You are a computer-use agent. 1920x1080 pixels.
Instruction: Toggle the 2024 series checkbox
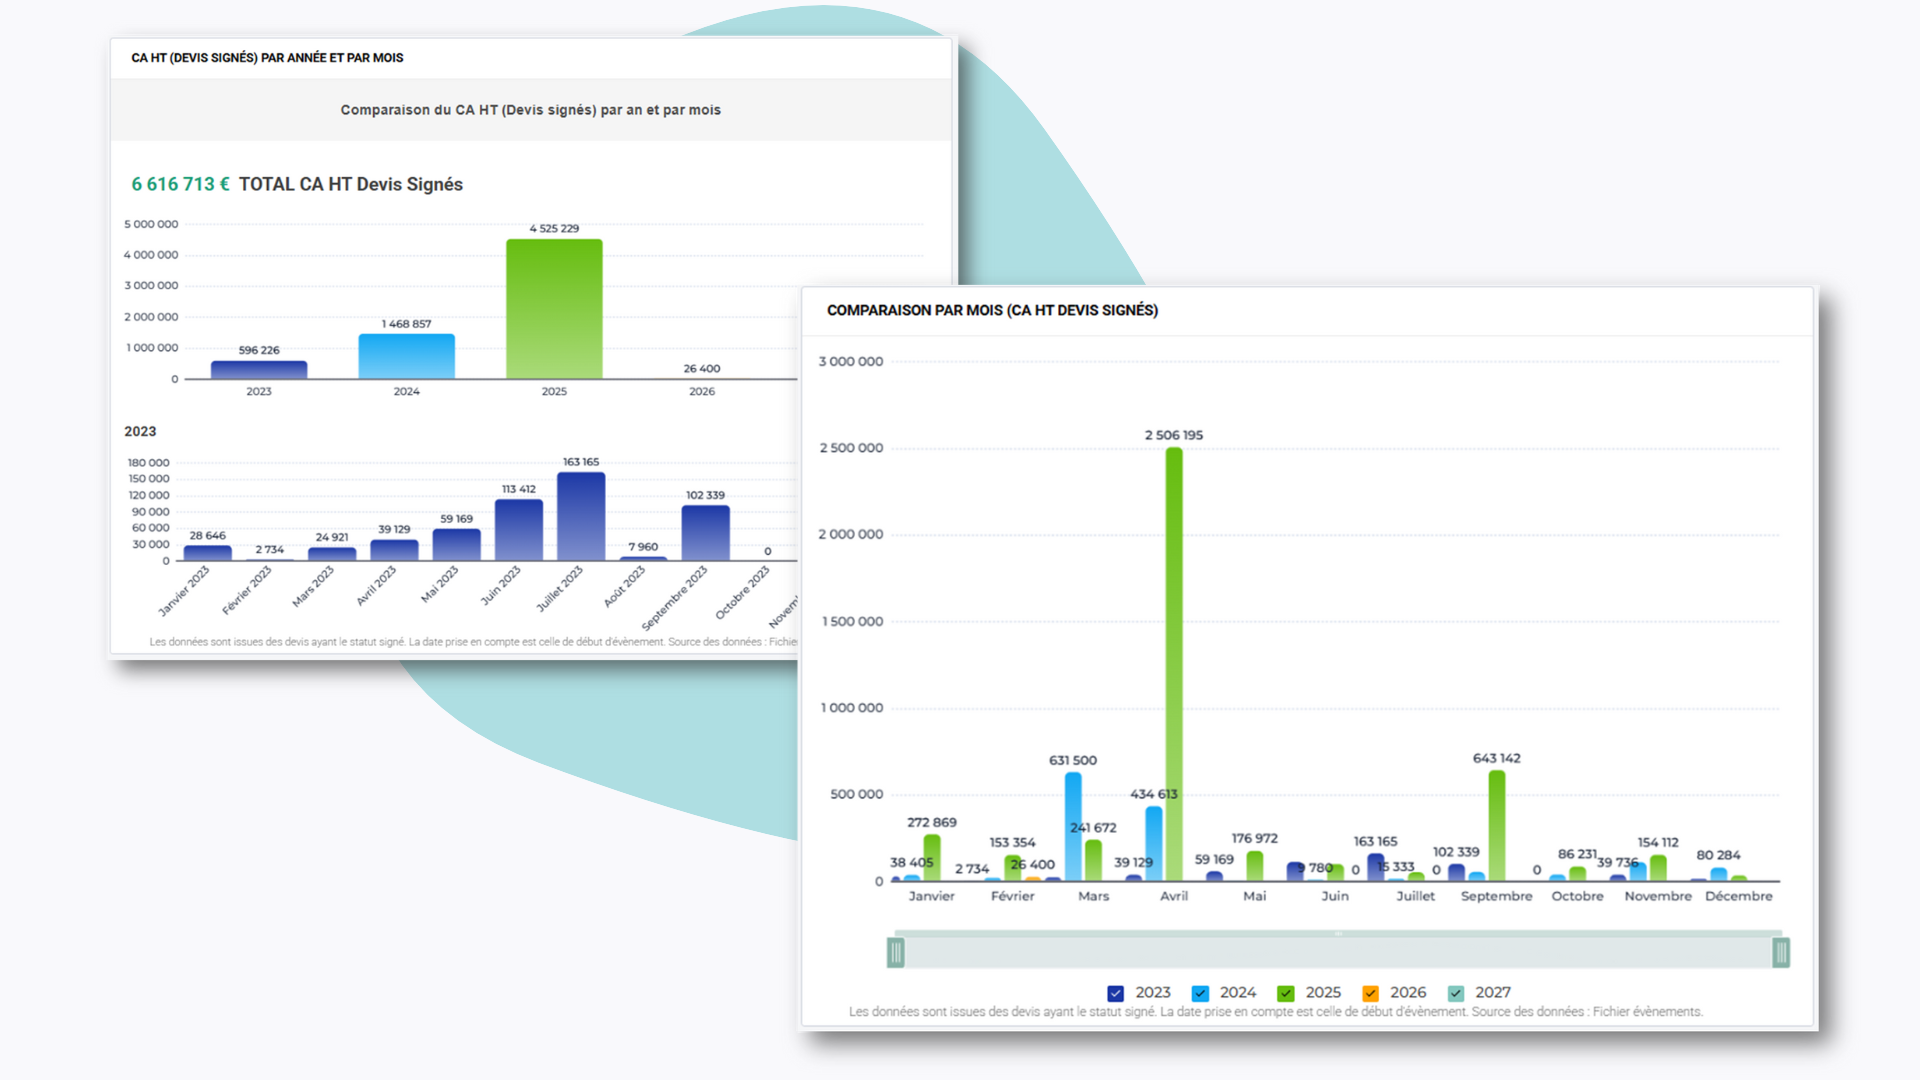(1200, 993)
